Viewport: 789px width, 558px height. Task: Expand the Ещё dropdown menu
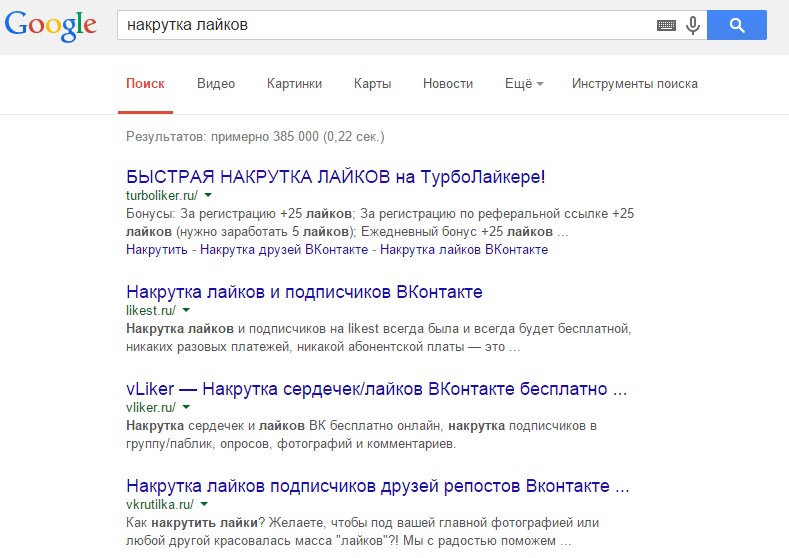tap(524, 84)
